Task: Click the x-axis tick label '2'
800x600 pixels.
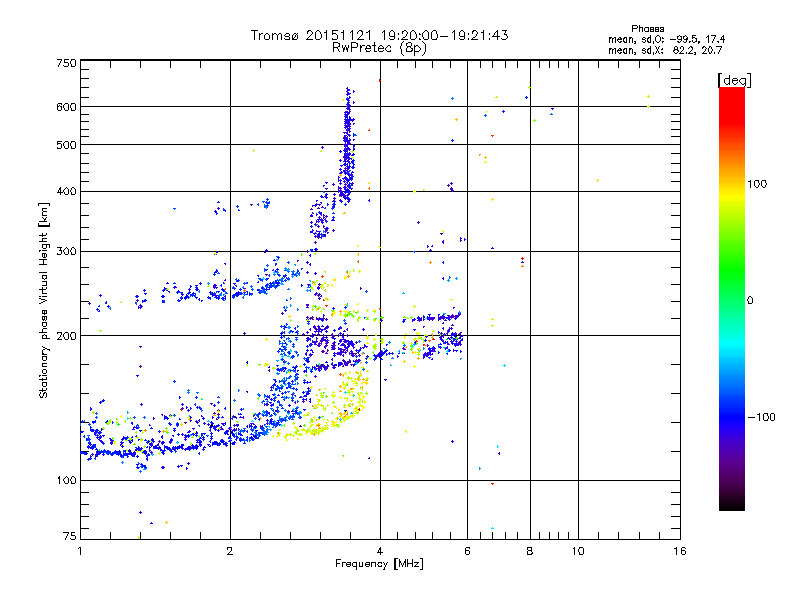Action: (x=230, y=551)
